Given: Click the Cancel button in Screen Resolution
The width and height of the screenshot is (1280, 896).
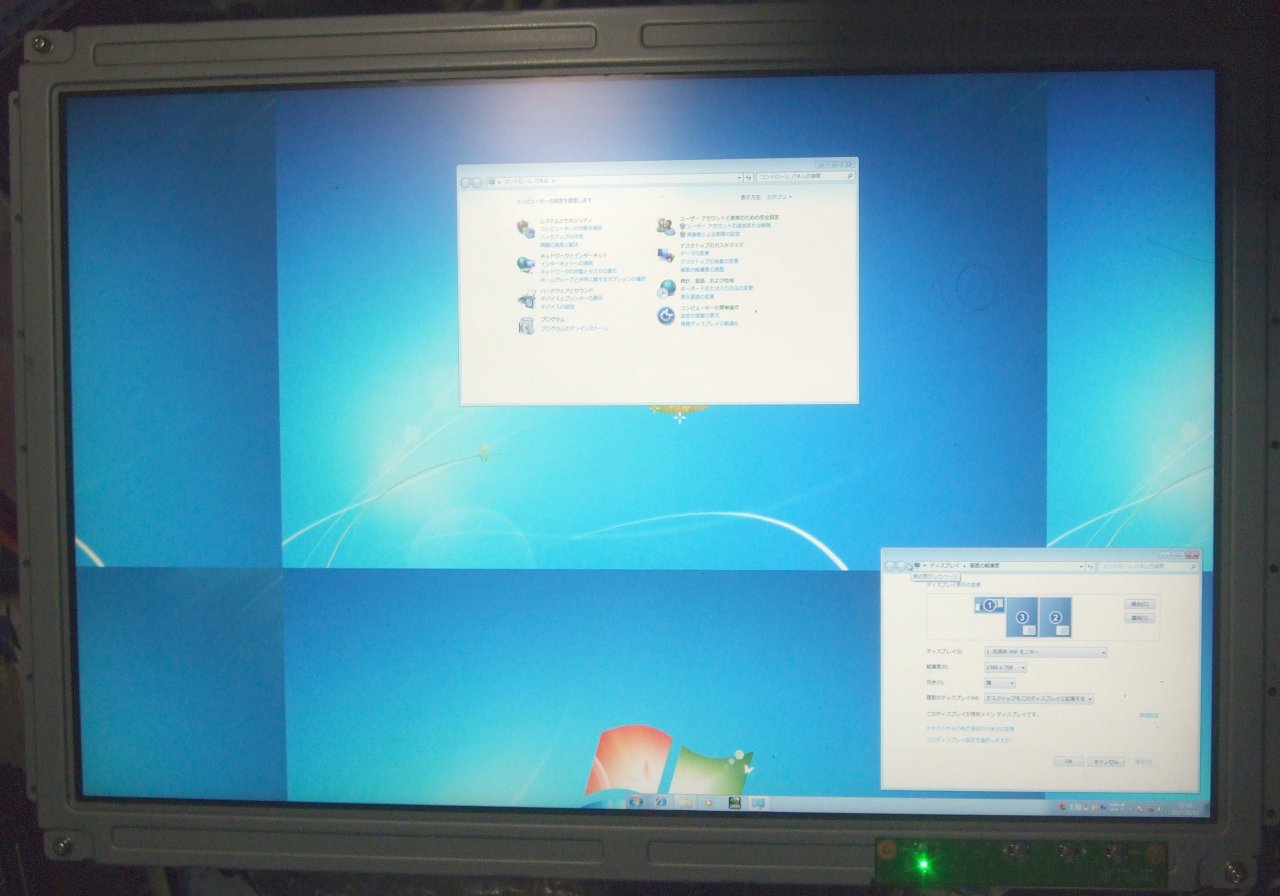Looking at the screenshot, I should click(x=1106, y=761).
